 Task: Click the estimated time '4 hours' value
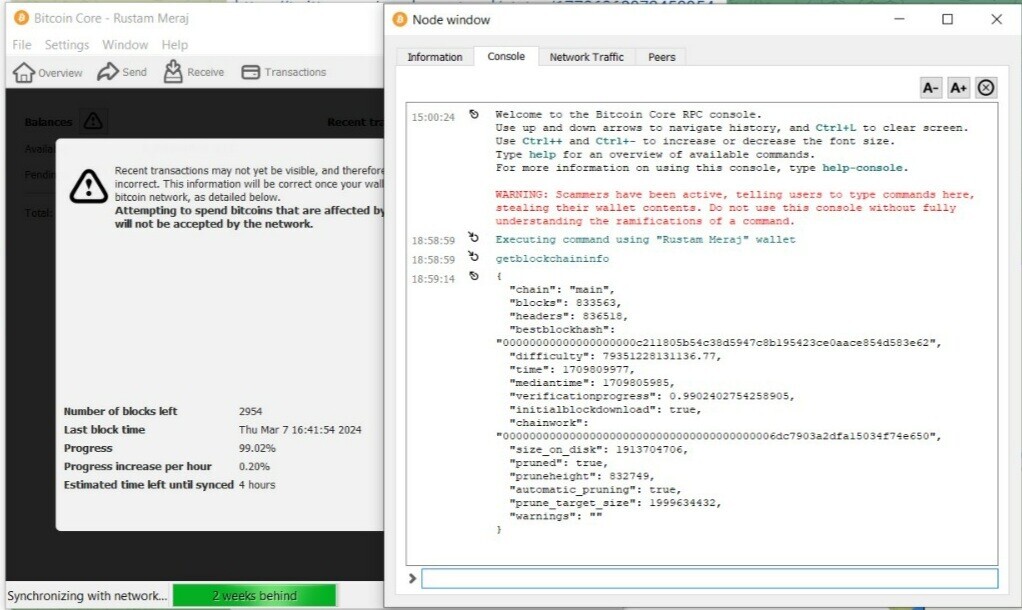coord(257,485)
